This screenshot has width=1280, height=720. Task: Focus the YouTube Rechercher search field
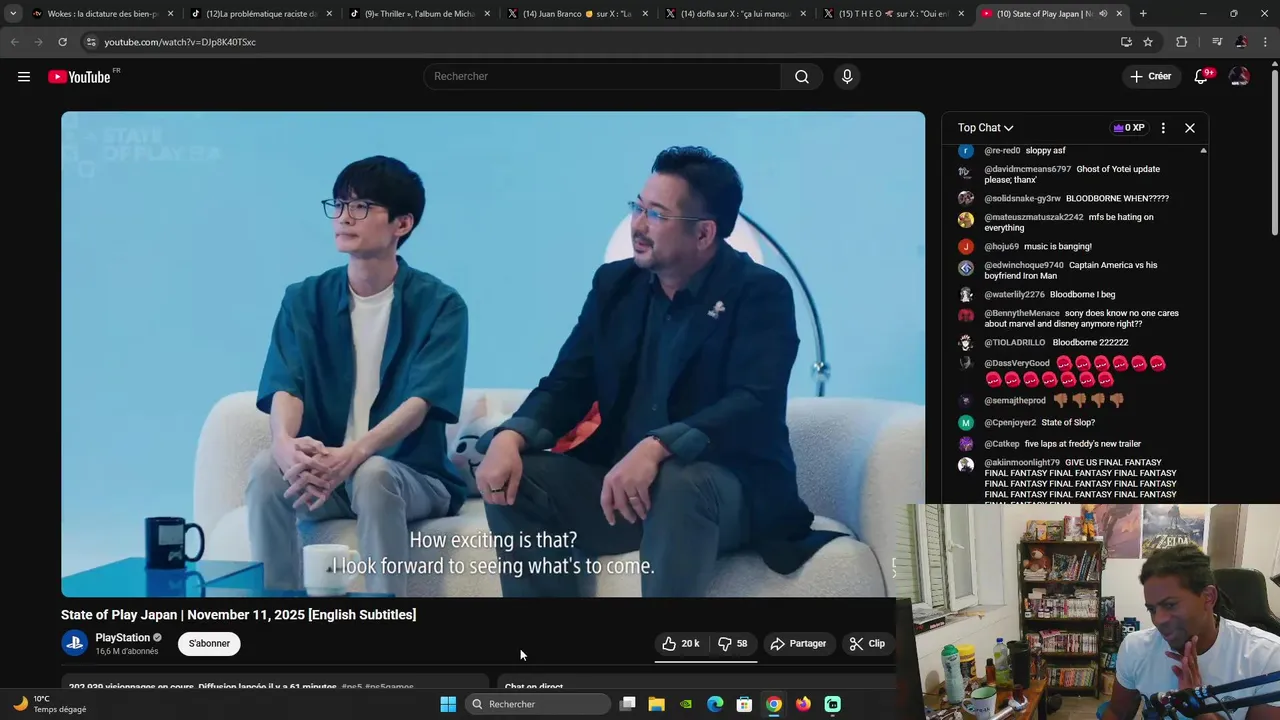coord(603,77)
